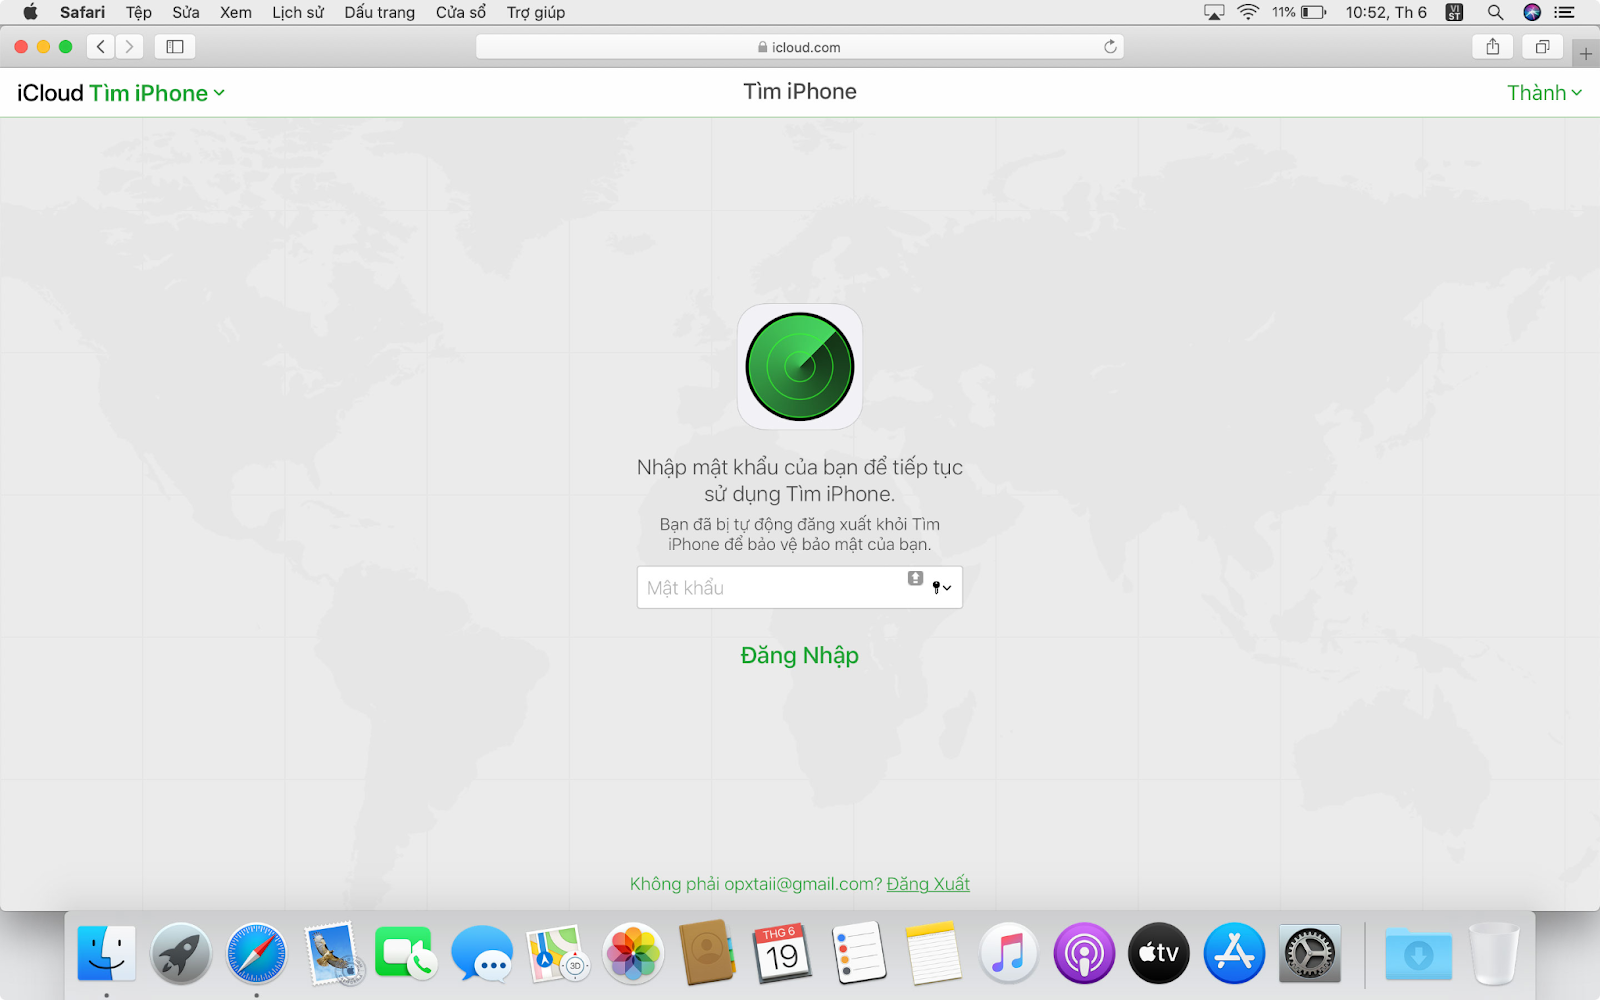This screenshot has width=1600, height=1000.
Task: Click the Find My iPhone radar icon
Action: (800, 367)
